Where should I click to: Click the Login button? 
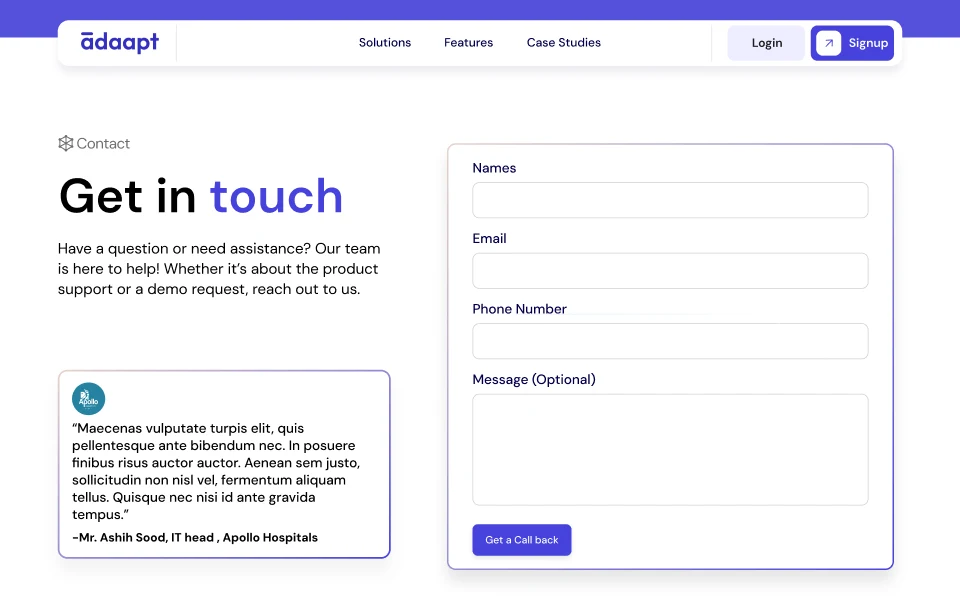click(x=767, y=43)
